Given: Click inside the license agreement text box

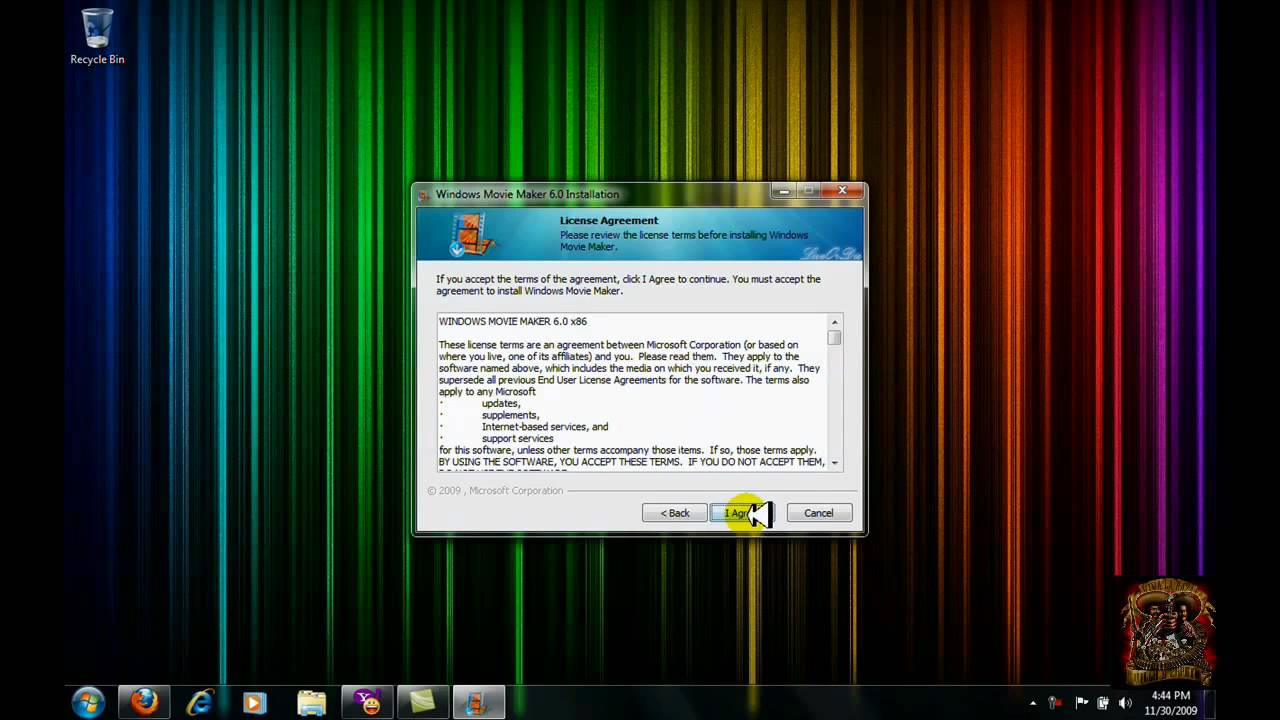Looking at the screenshot, I should (631, 392).
